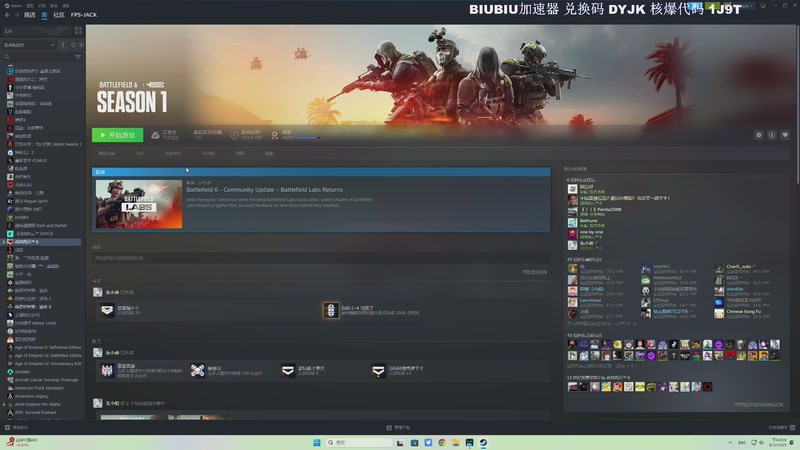This screenshot has width=800, height=450.
Task: Click the forward navigation arrow
Action: click(16, 15)
